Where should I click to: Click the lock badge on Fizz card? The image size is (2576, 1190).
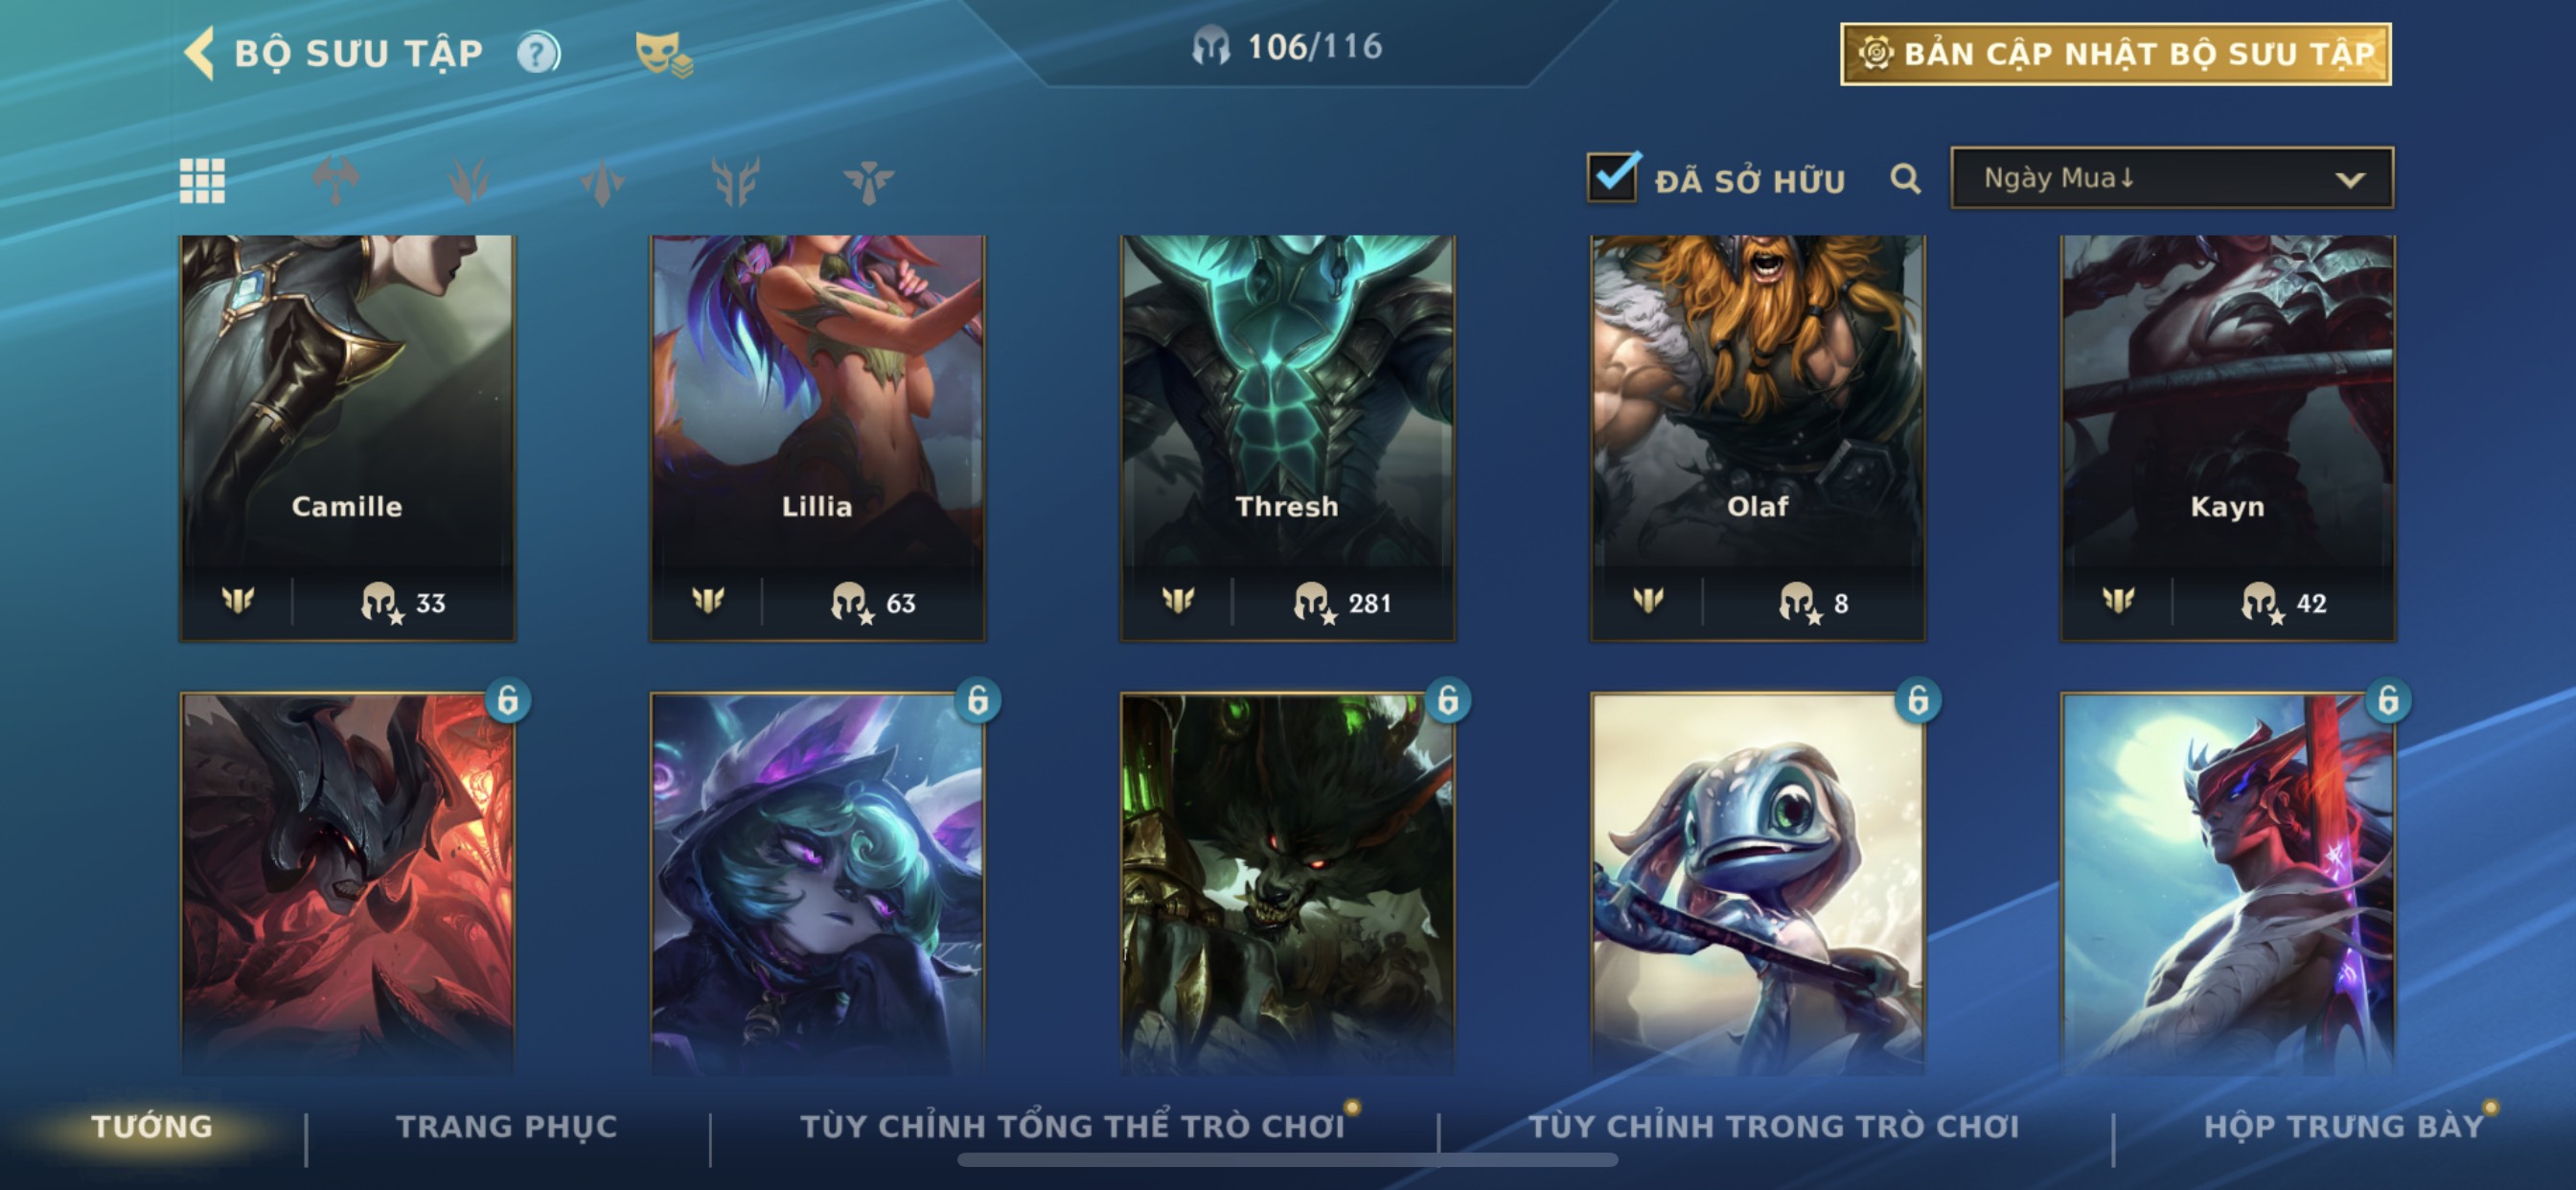1917,700
